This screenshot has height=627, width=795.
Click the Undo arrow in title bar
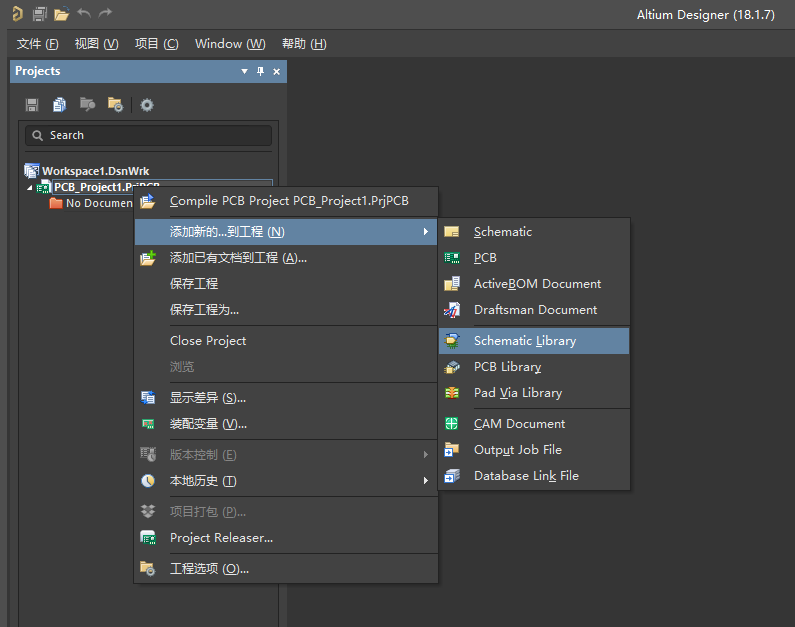point(84,13)
